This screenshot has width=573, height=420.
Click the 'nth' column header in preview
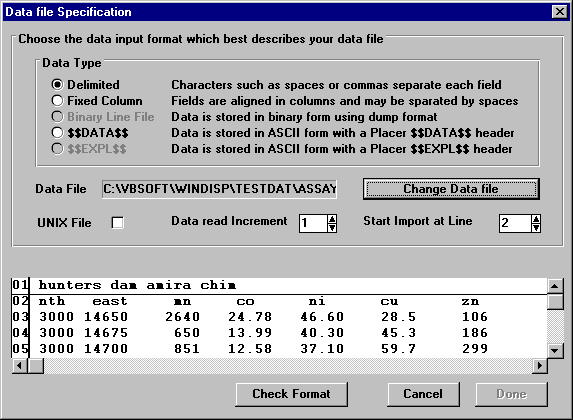coord(52,301)
